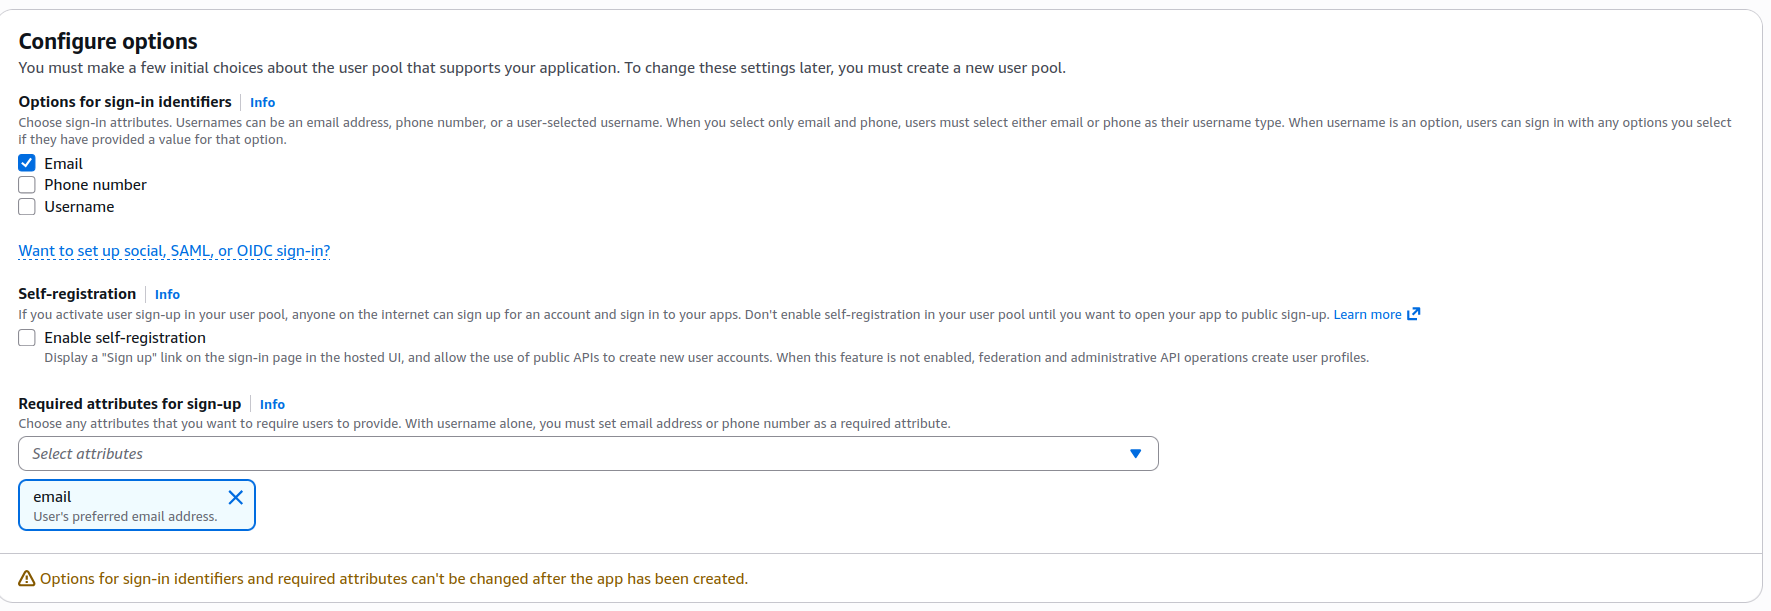The height and width of the screenshot is (611, 1771).
Task: Enable the Phone number sign-in checkbox
Action: tap(27, 185)
